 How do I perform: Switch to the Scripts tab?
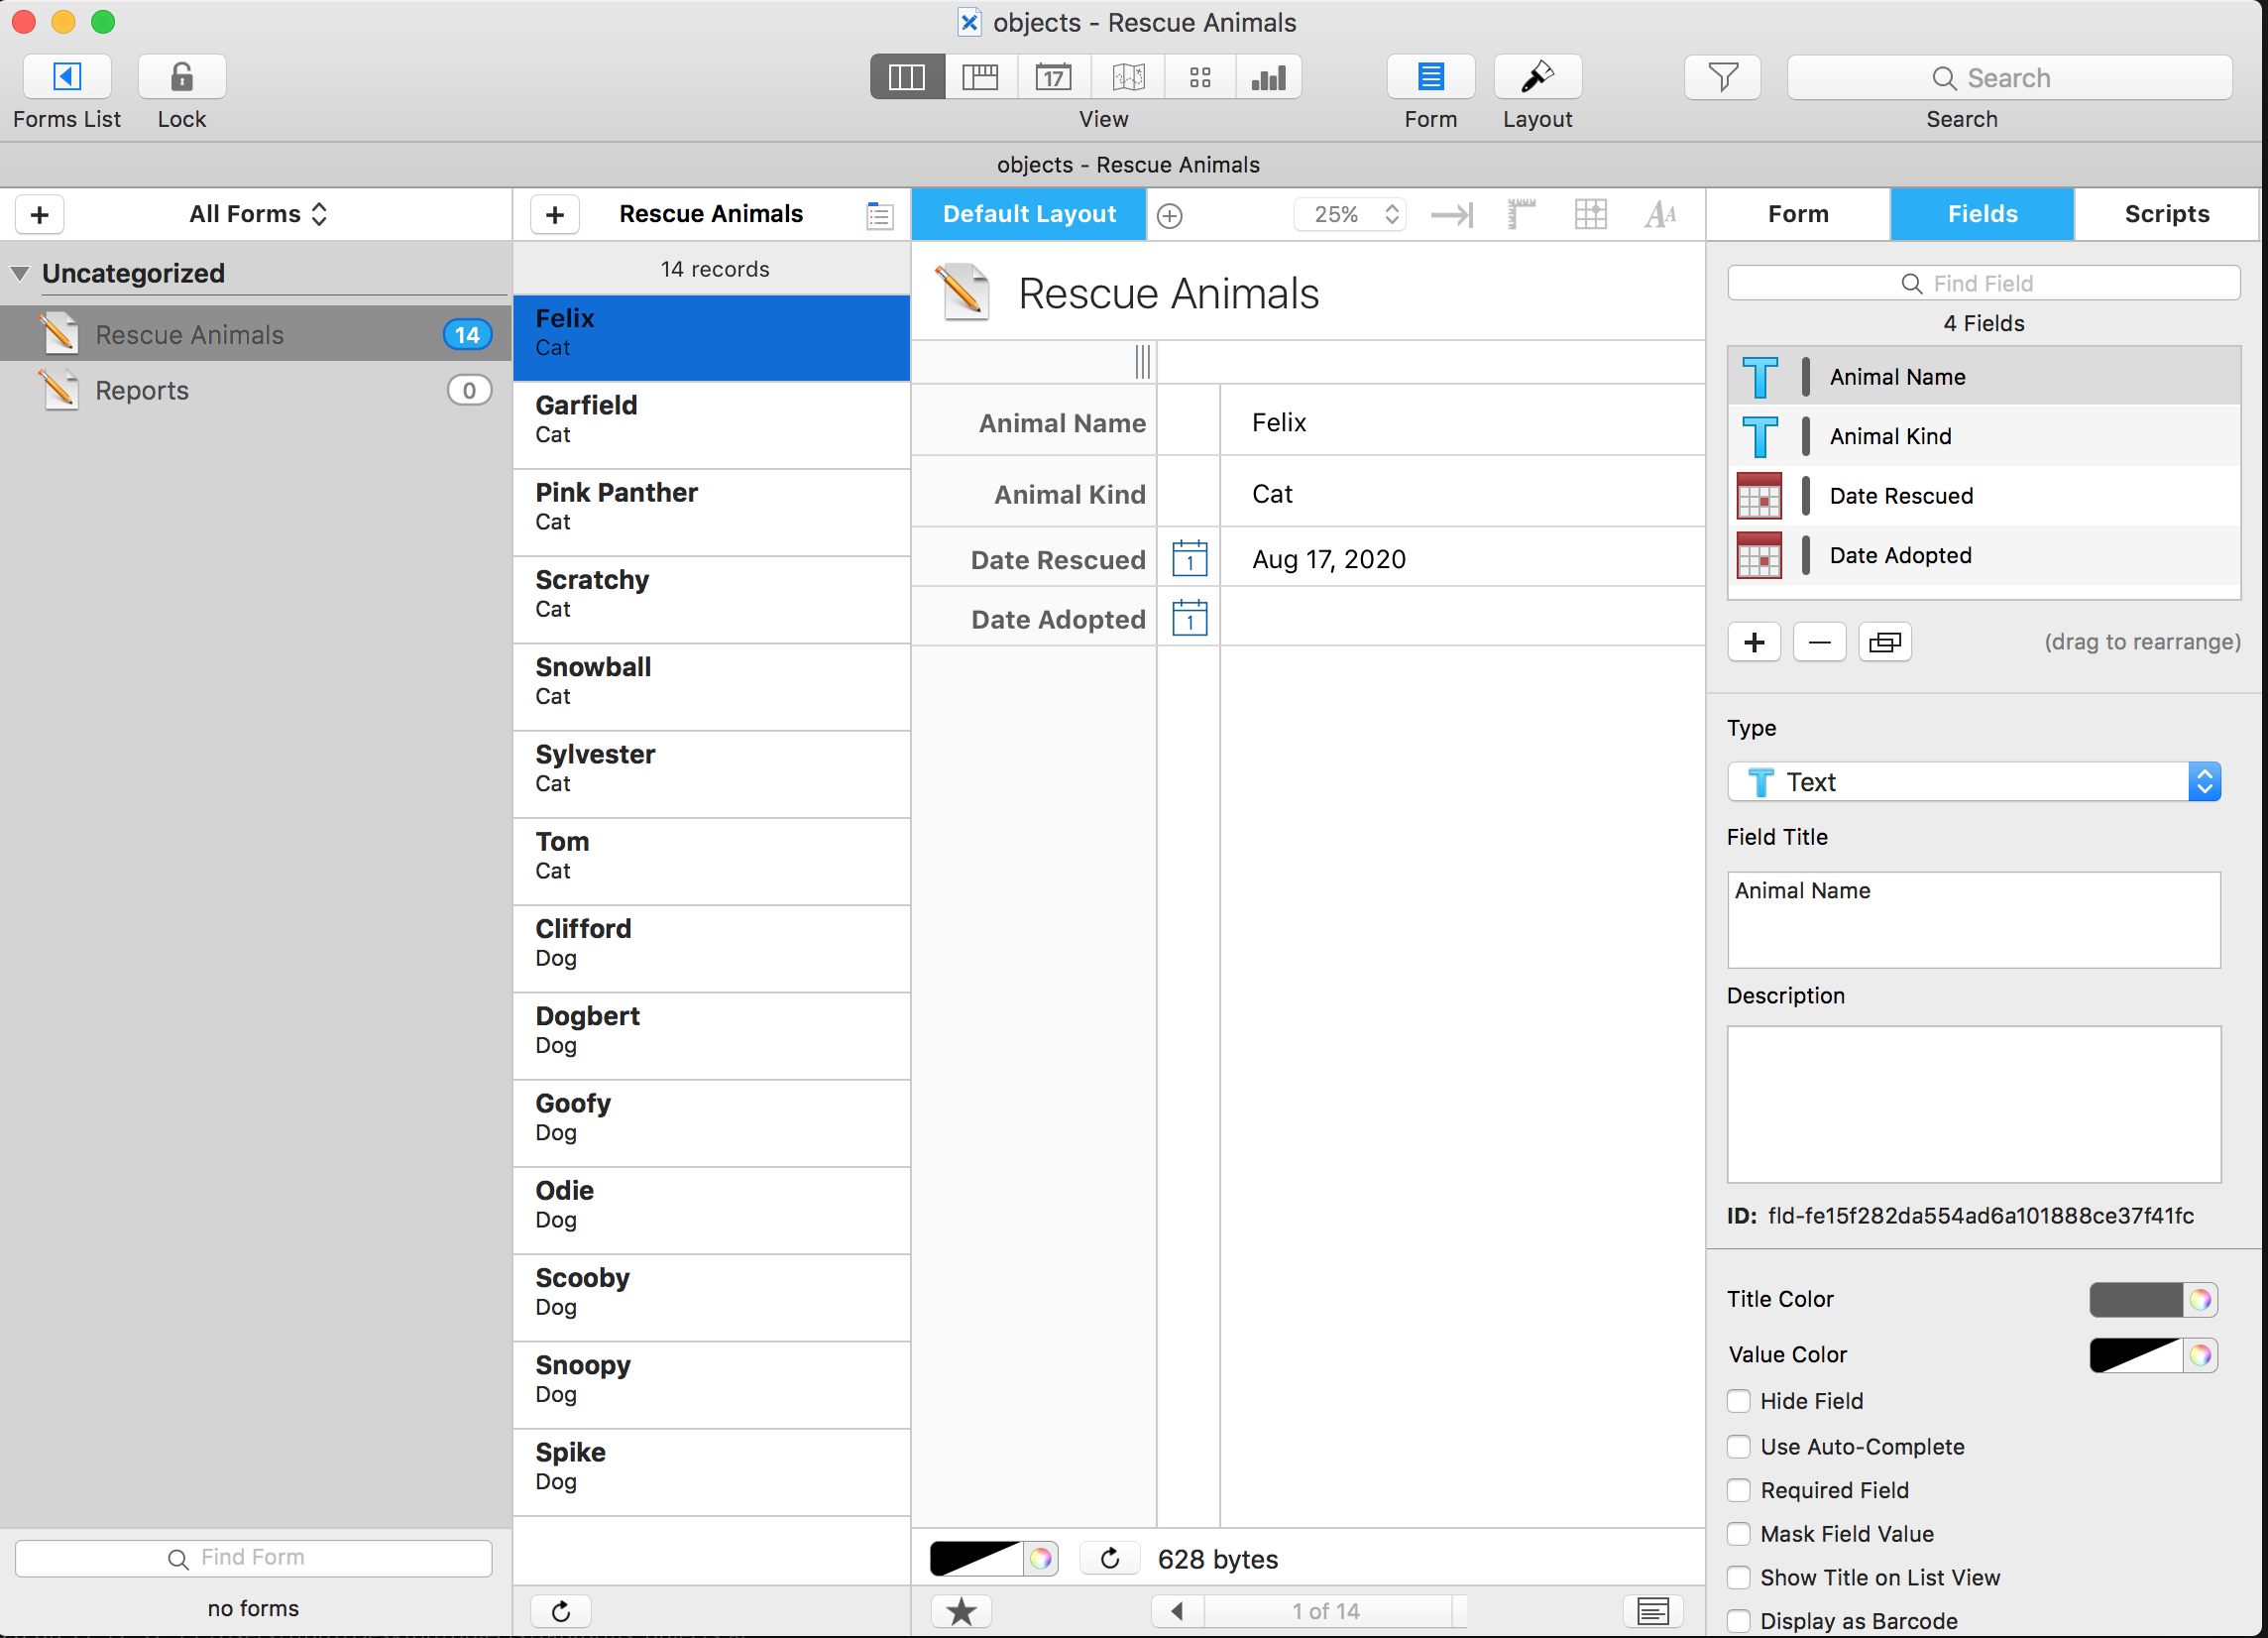pyautogui.click(x=2166, y=214)
